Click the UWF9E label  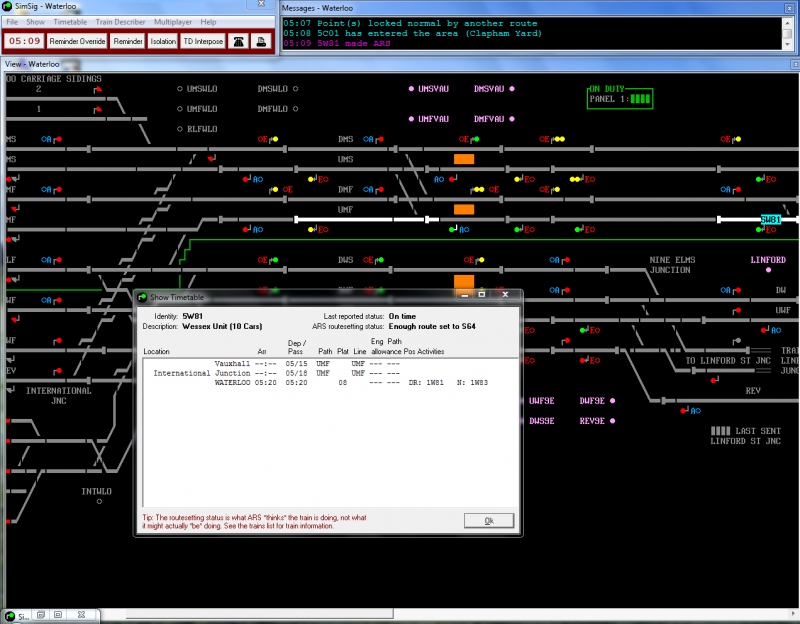click(541, 401)
